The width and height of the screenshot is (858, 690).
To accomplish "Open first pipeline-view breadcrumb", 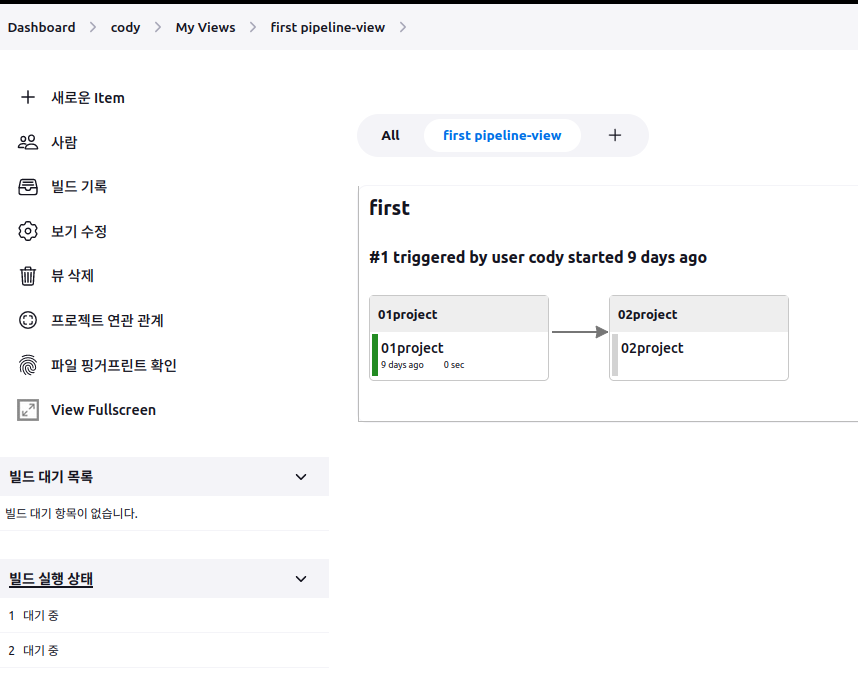I will (x=328, y=27).
